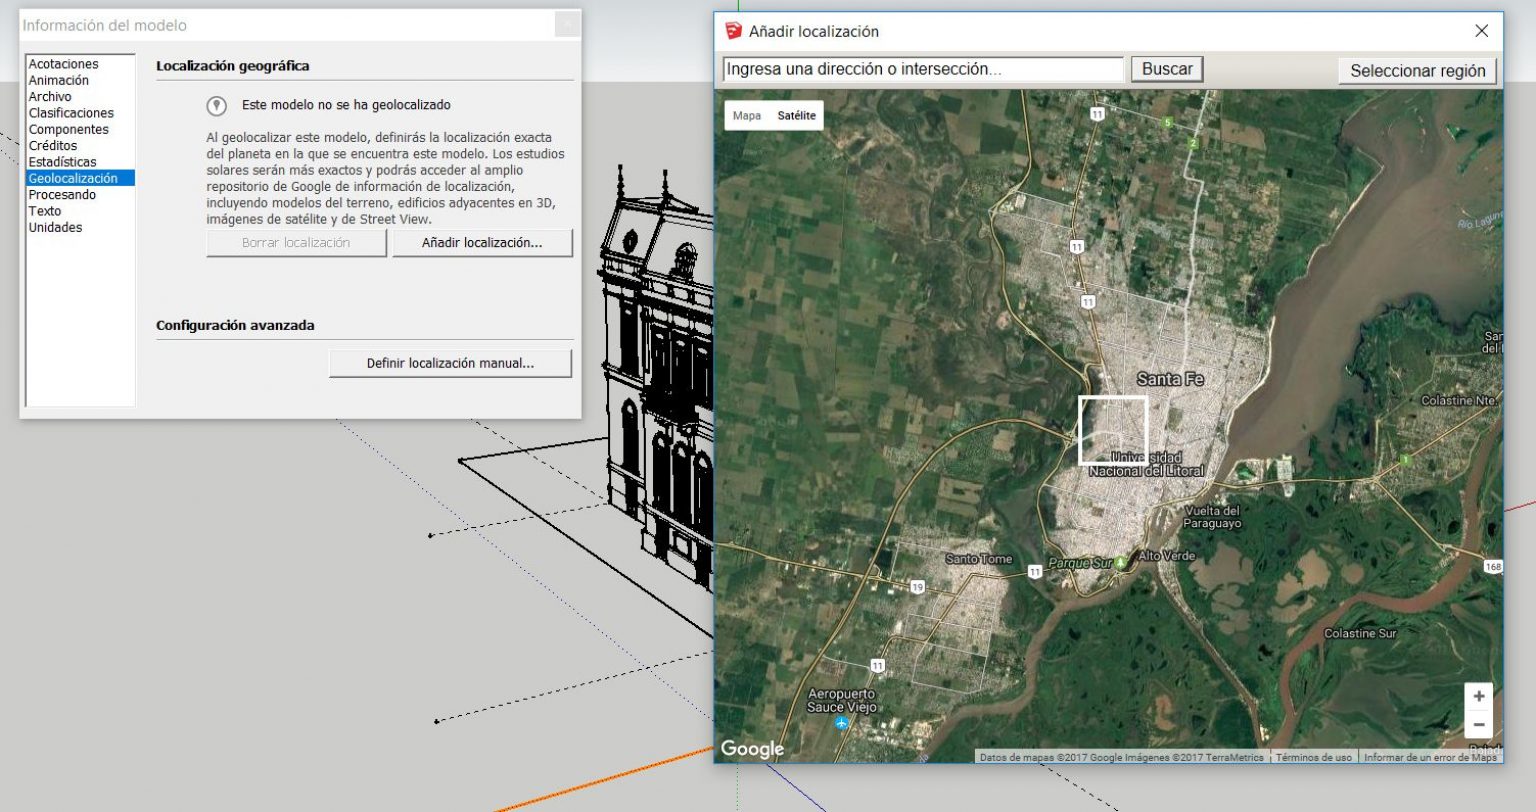Open the Estadísticas section
The image size is (1536, 812).
[66, 161]
